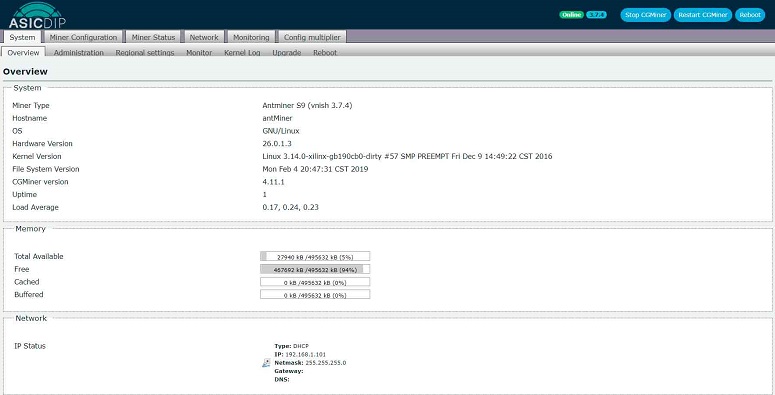
Task: Click the Memory section legend
Action: [30, 229]
